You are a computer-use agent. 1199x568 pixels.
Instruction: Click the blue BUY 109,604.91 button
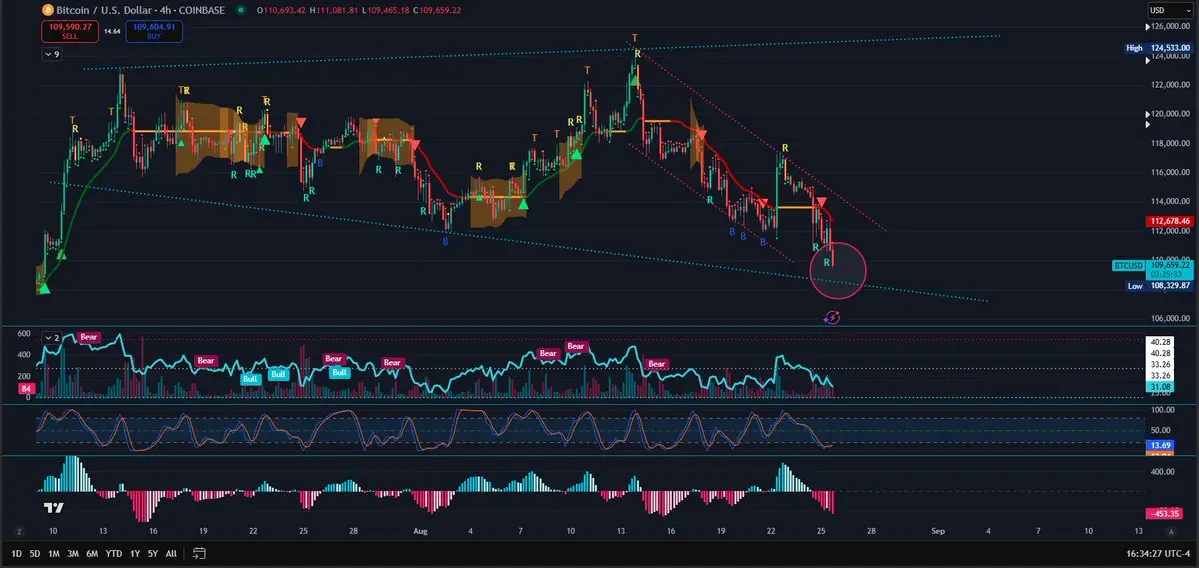154,31
